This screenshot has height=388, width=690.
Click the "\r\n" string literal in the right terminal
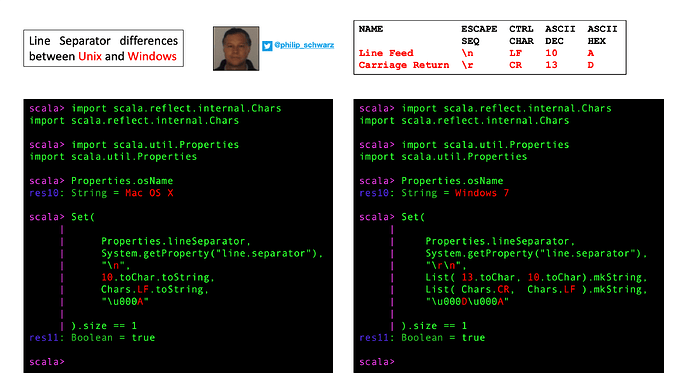[445, 265]
